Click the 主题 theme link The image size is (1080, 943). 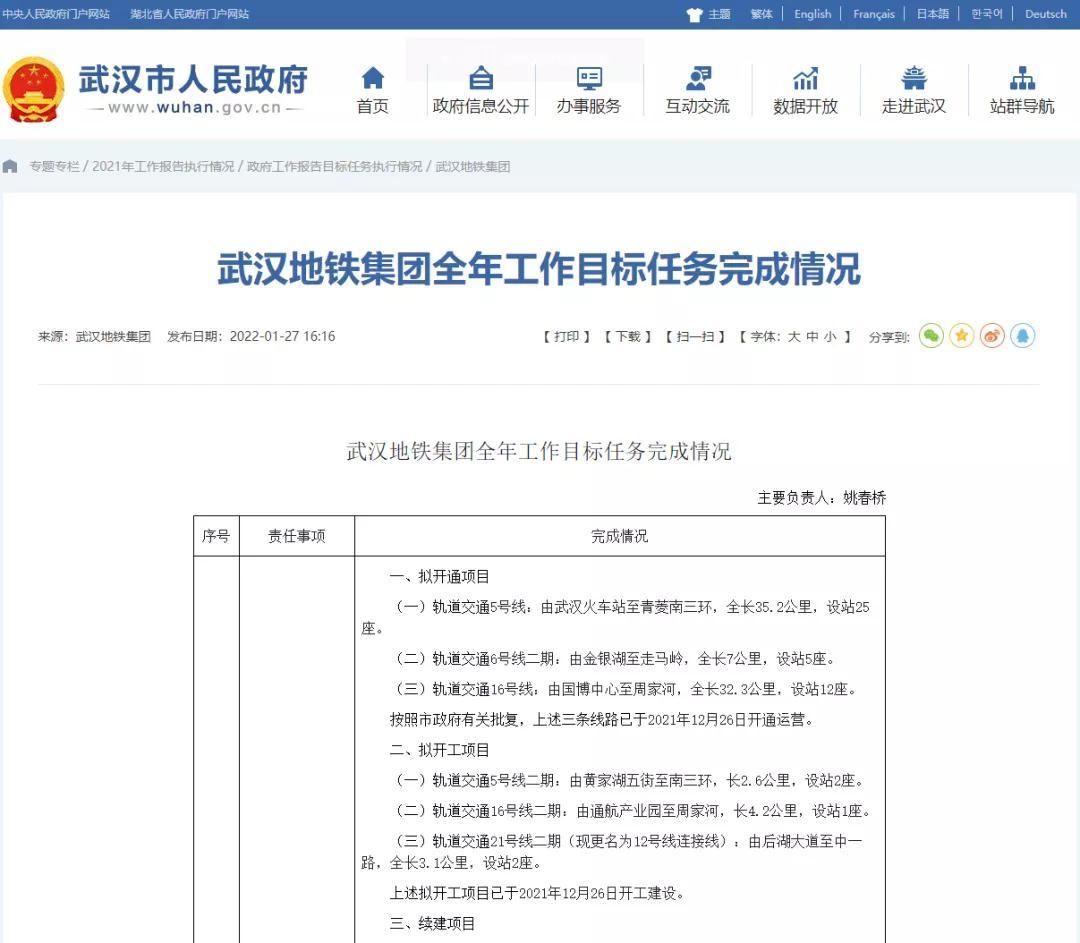720,14
